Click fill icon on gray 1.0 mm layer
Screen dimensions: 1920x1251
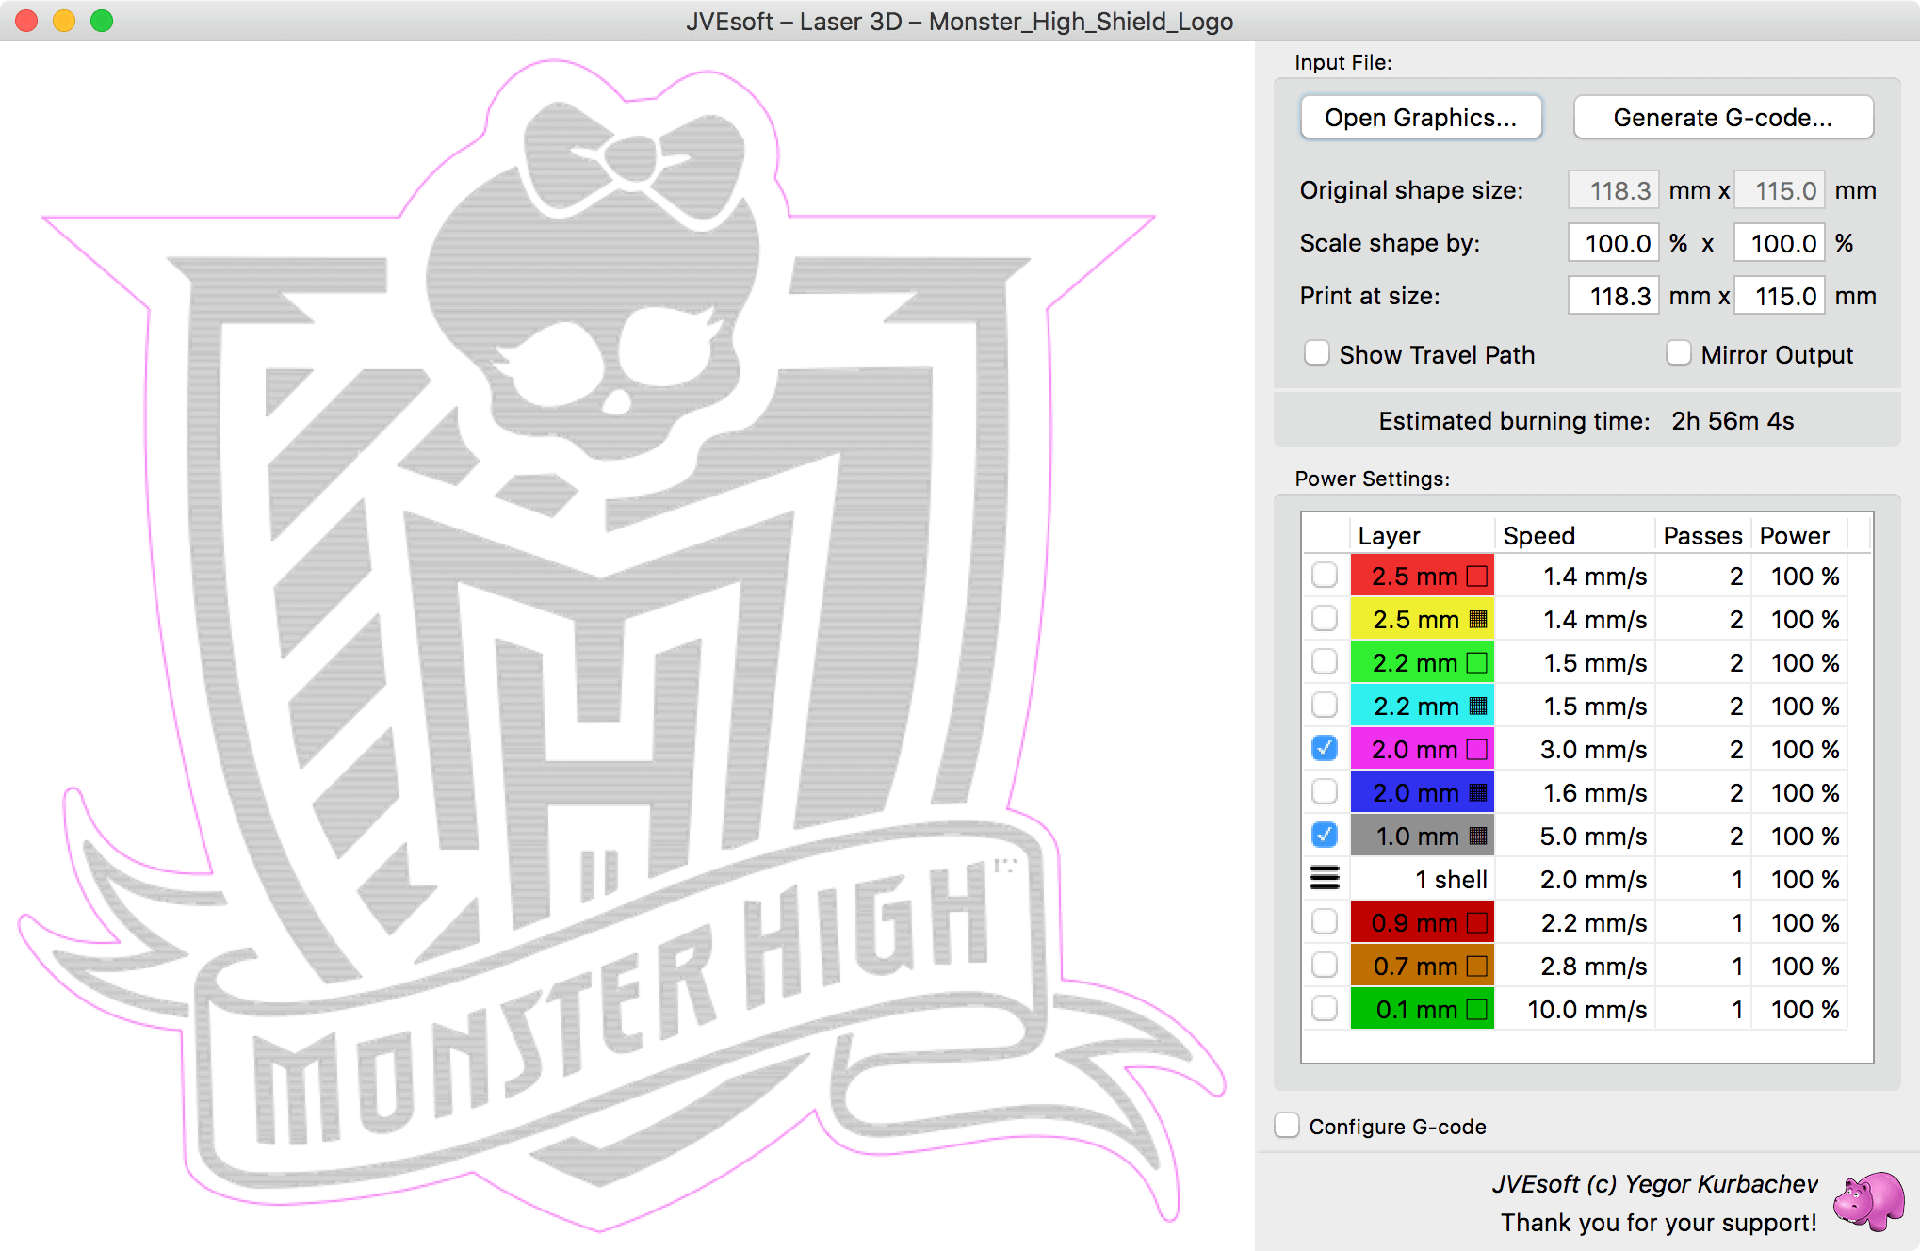[1478, 836]
